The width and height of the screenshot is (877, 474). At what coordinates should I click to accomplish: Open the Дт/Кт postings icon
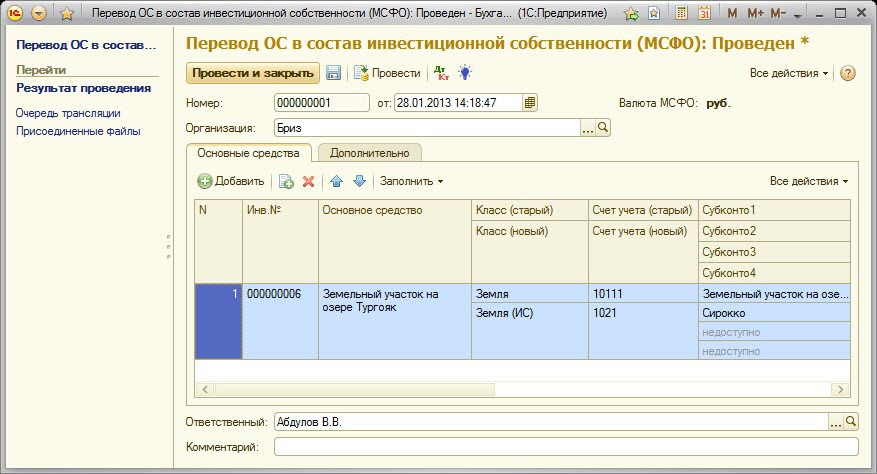[x=440, y=74]
